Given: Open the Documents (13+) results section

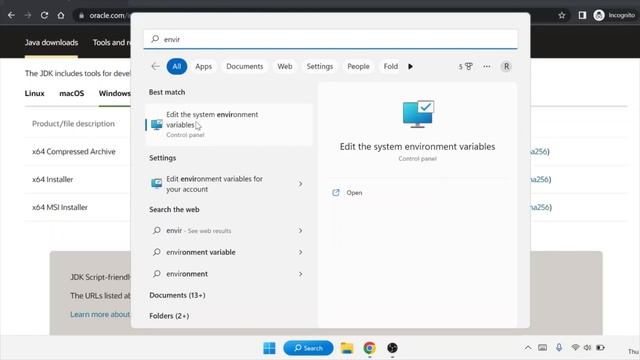Looking at the screenshot, I should tap(177, 295).
